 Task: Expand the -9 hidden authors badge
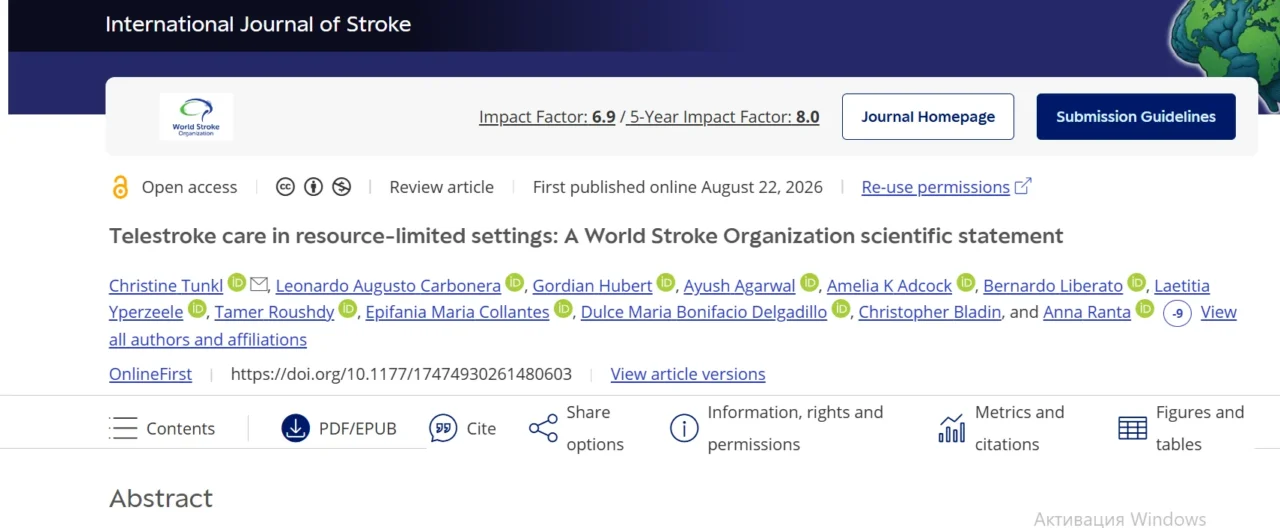pos(1177,314)
